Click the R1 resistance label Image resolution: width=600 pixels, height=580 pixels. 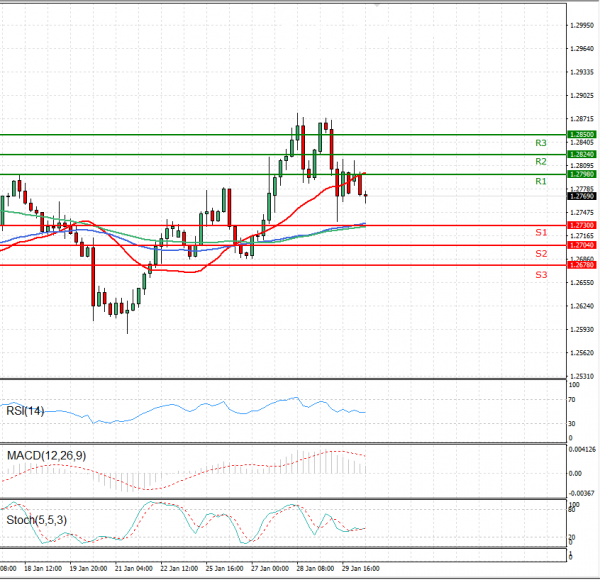540,182
